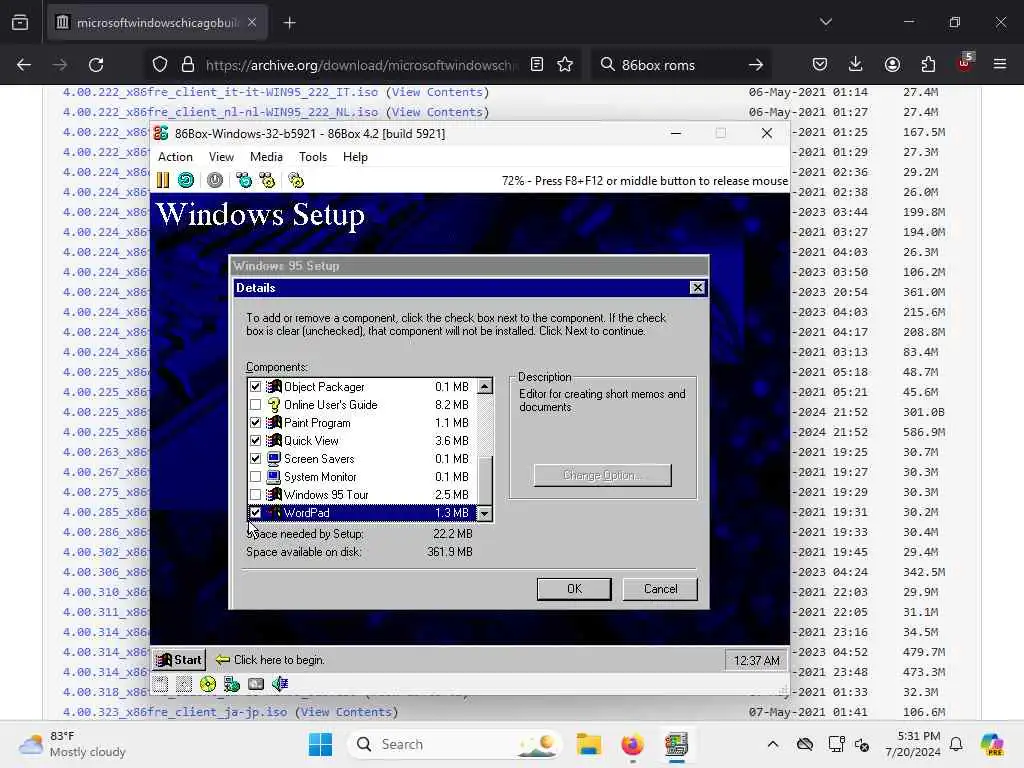Uncheck Quick View component
Image resolution: width=1024 pixels, height=768 pixels.
(x=255, y=441)
